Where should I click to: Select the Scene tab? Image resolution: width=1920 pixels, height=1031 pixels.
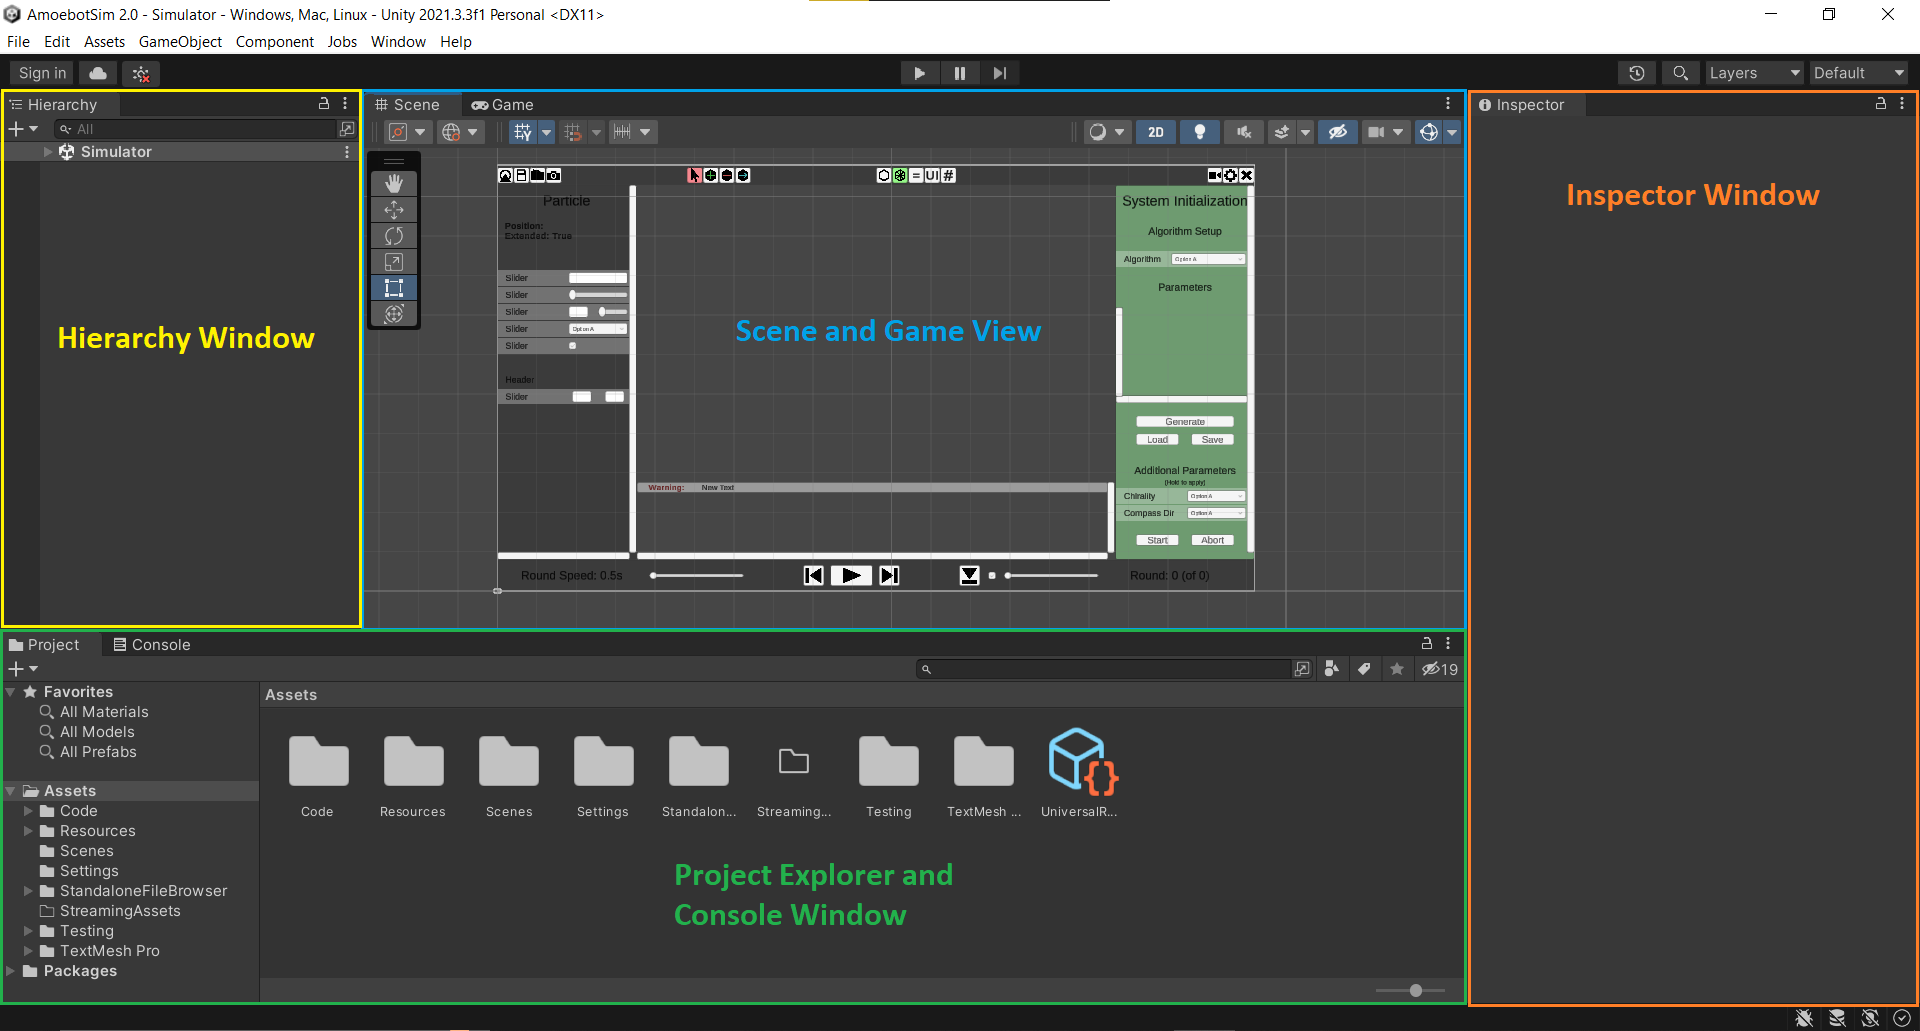(x=408, y=104)
